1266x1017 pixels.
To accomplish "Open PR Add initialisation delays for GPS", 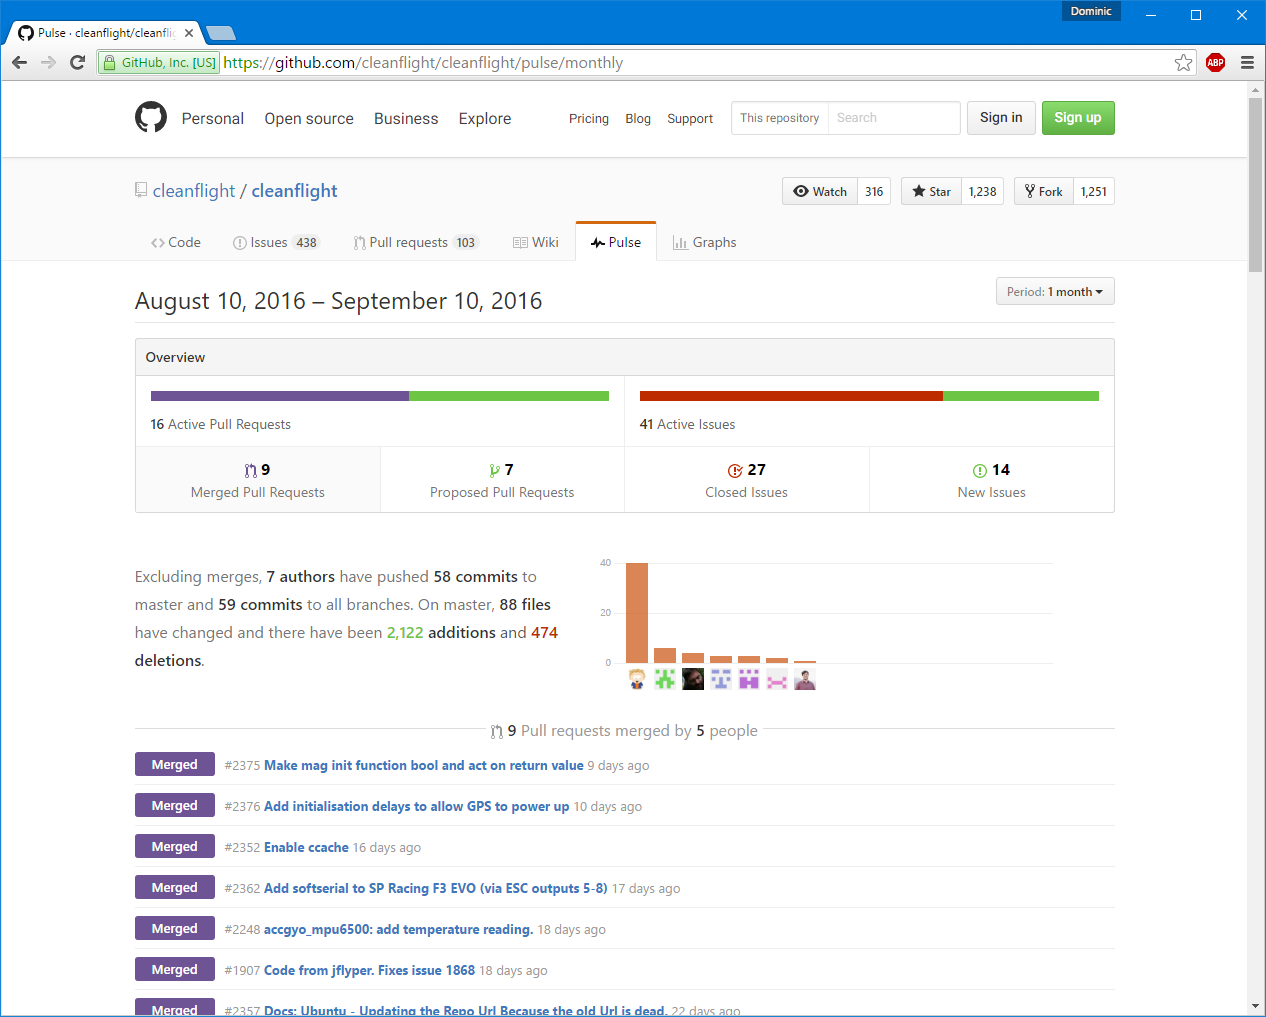I will pyautogui.click(x=417, y=806).
